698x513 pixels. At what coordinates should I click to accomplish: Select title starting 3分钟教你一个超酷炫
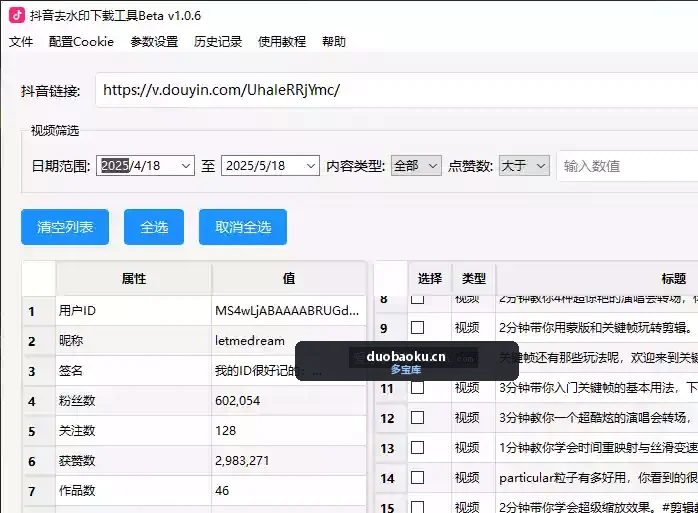(597, 418)
